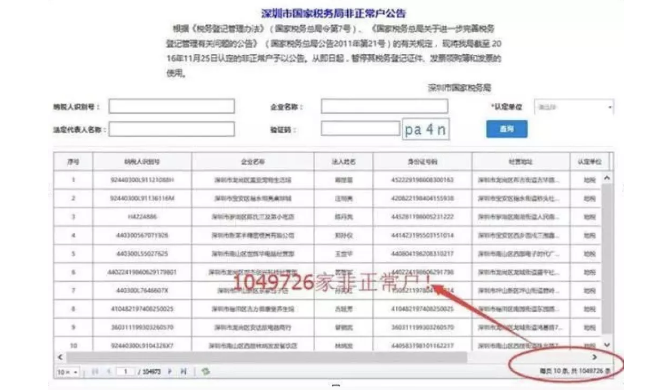The height and width of the screenshot is (390, 646).
Task: Go to previous page of results
Action: 109,371
